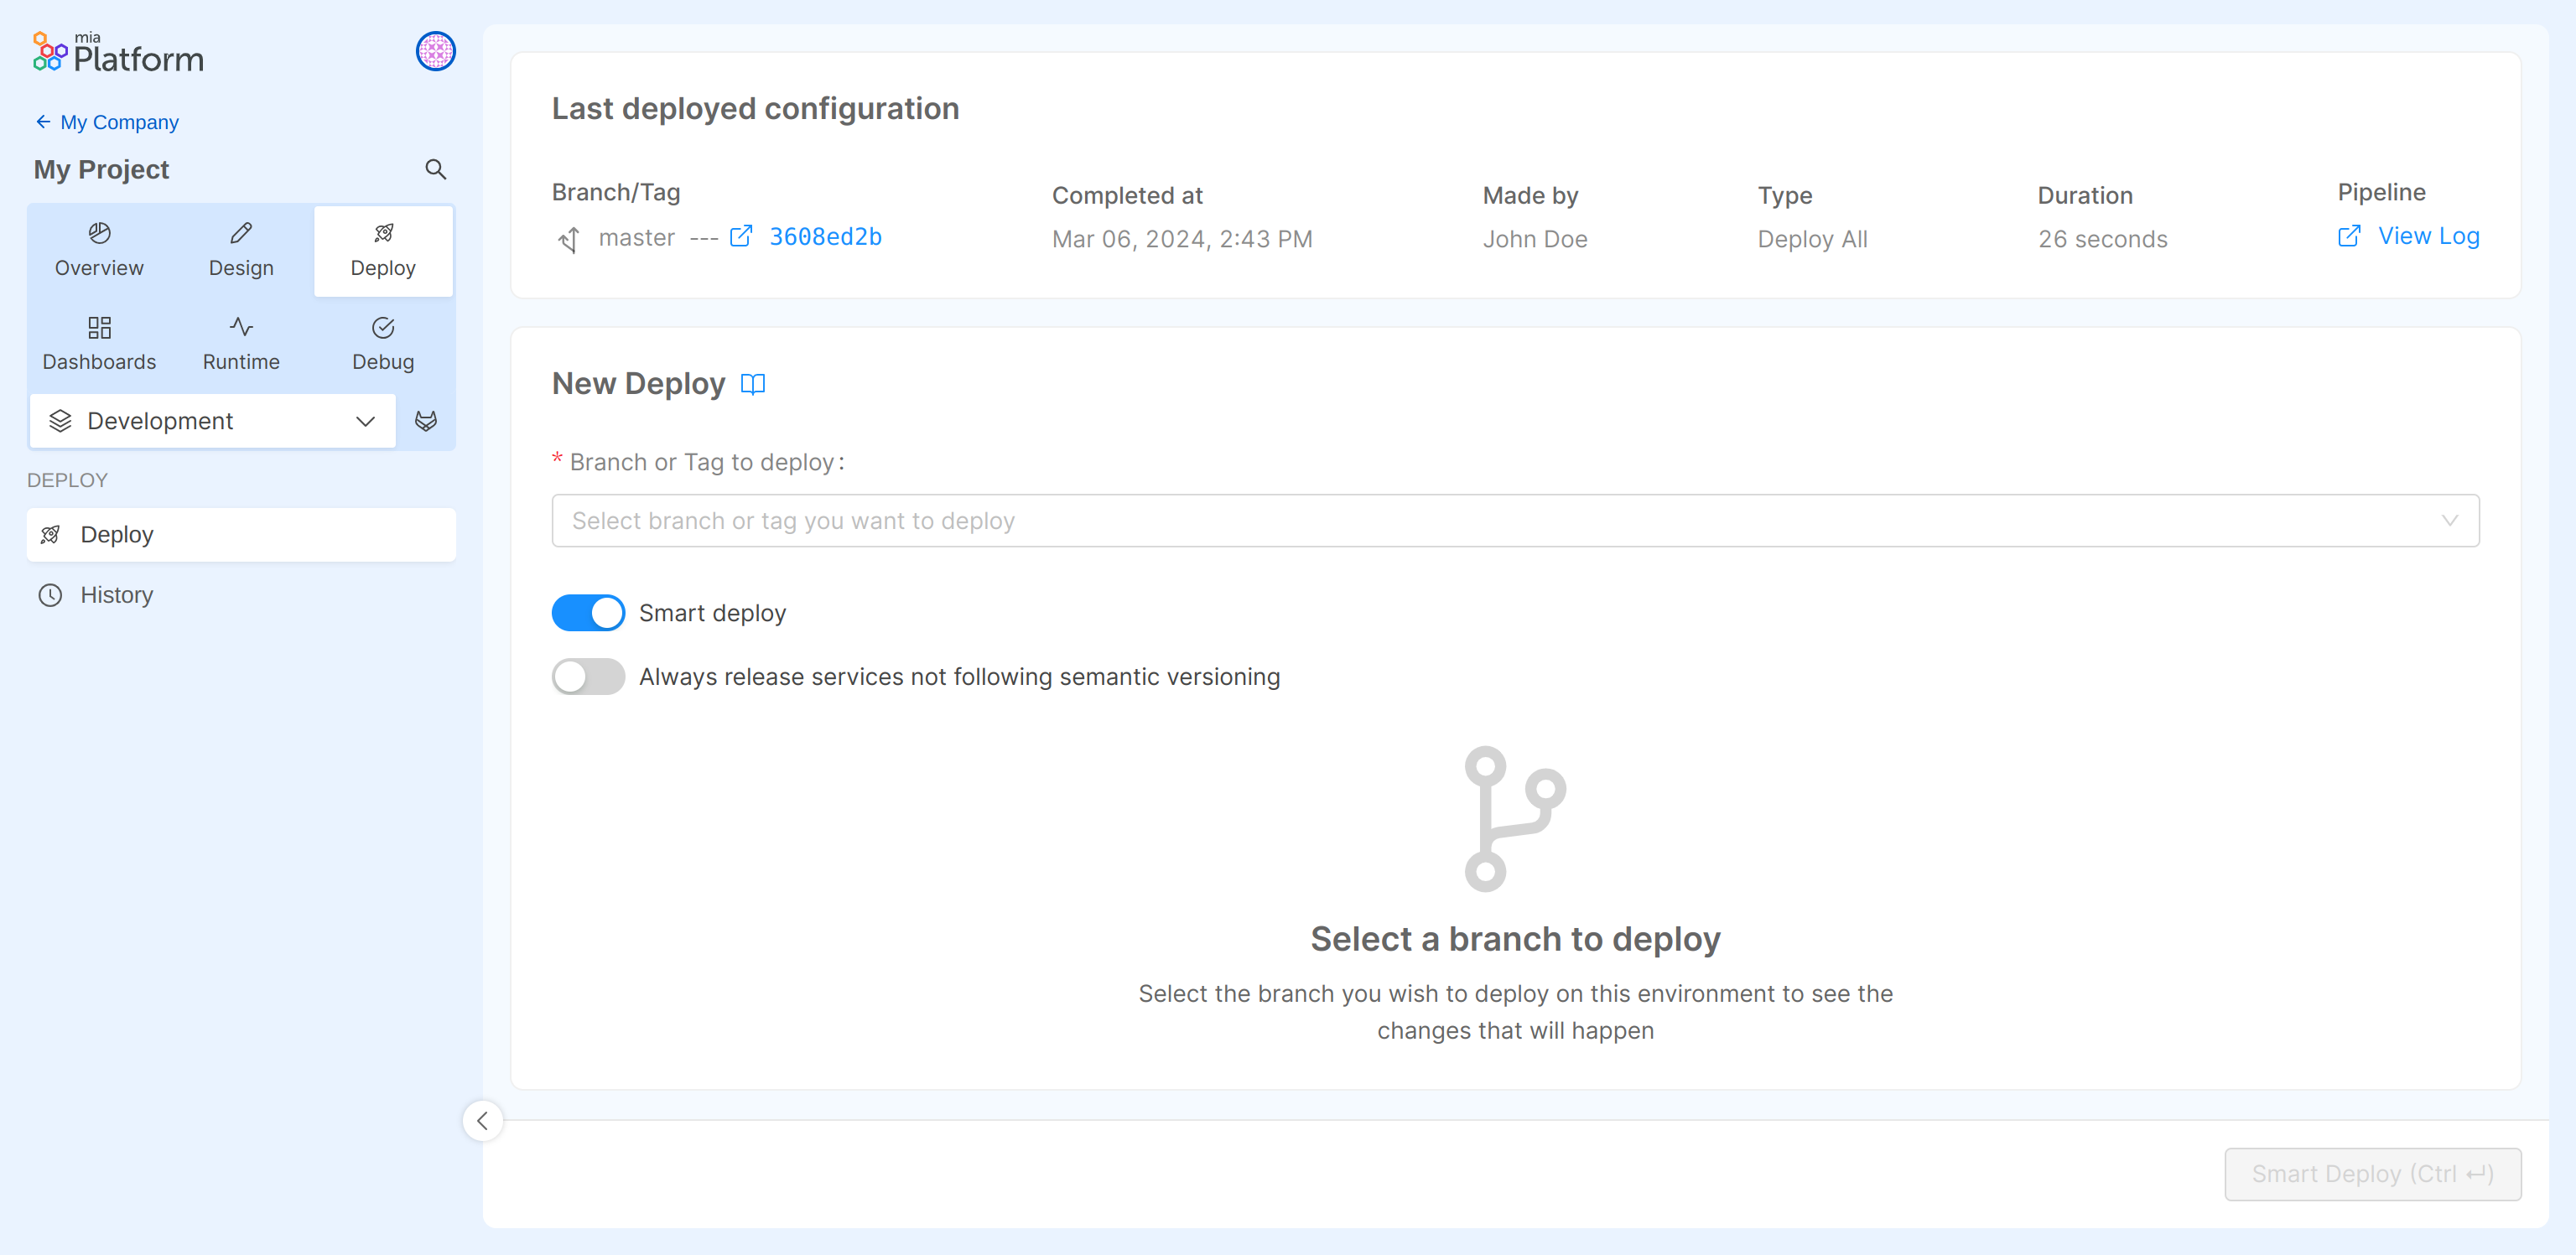The height and width of the screenshot is (1255, 2576).
Task: Expand the Development environment dropdown
Action: click(x=212, y=421)
